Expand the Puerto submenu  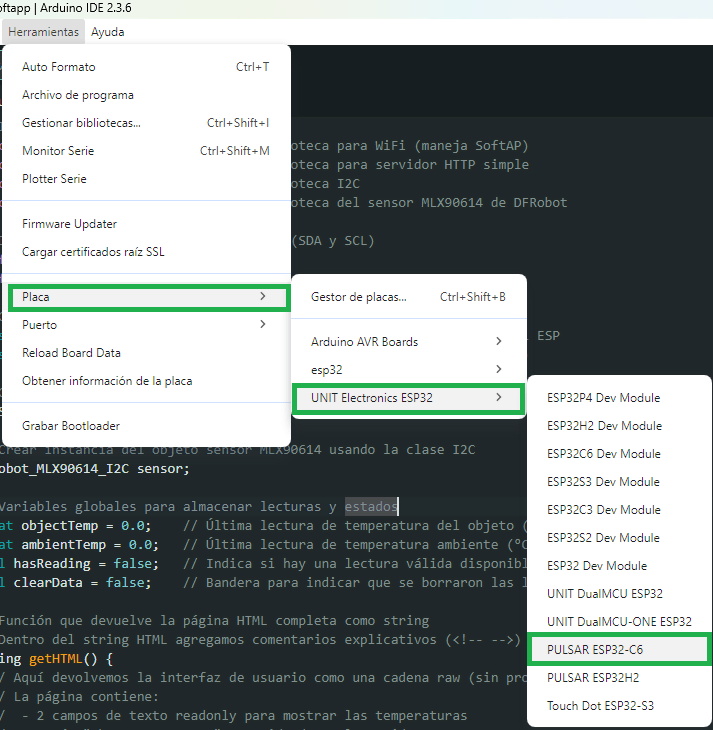coord(146,325)
